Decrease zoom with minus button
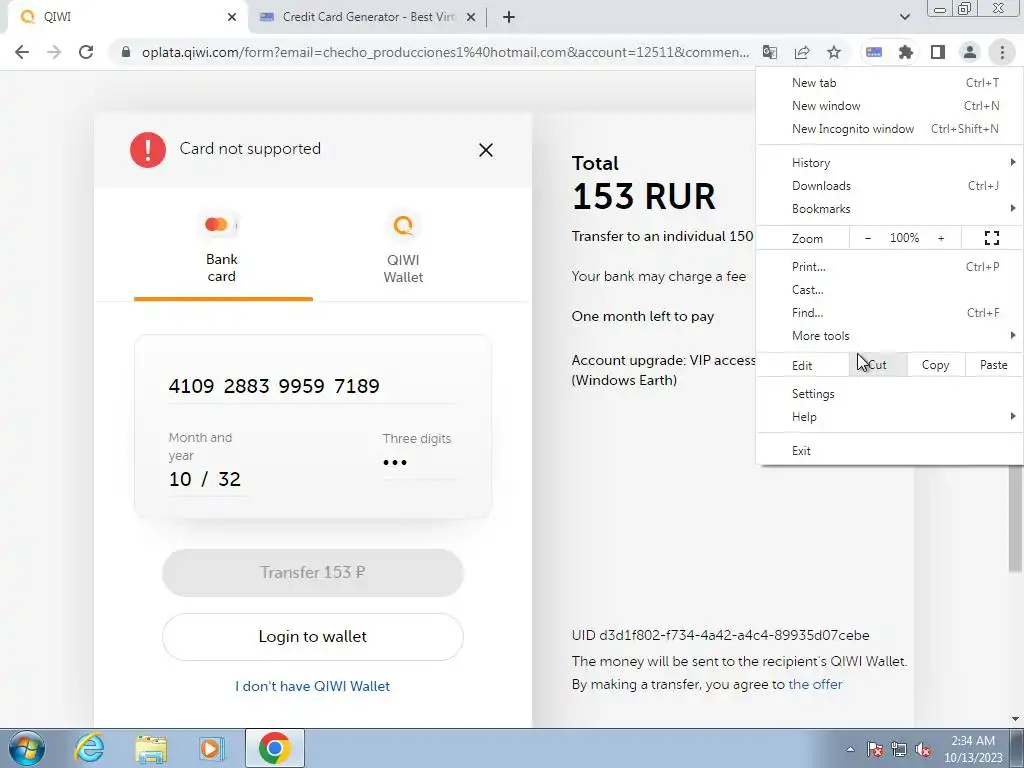This screenshot has height=768, width=1024. [867, 238]
